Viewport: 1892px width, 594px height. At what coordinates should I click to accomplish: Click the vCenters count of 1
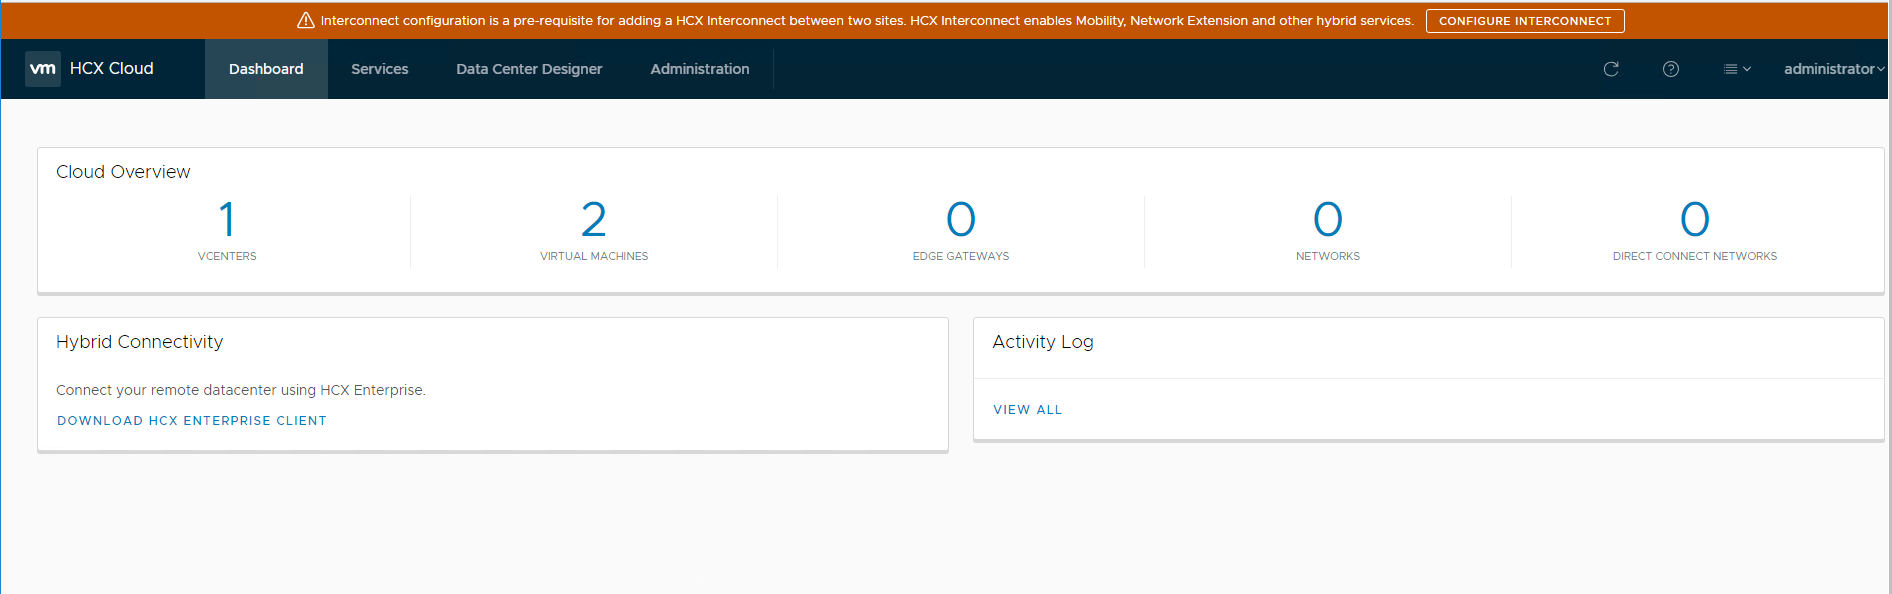[227, 219]
